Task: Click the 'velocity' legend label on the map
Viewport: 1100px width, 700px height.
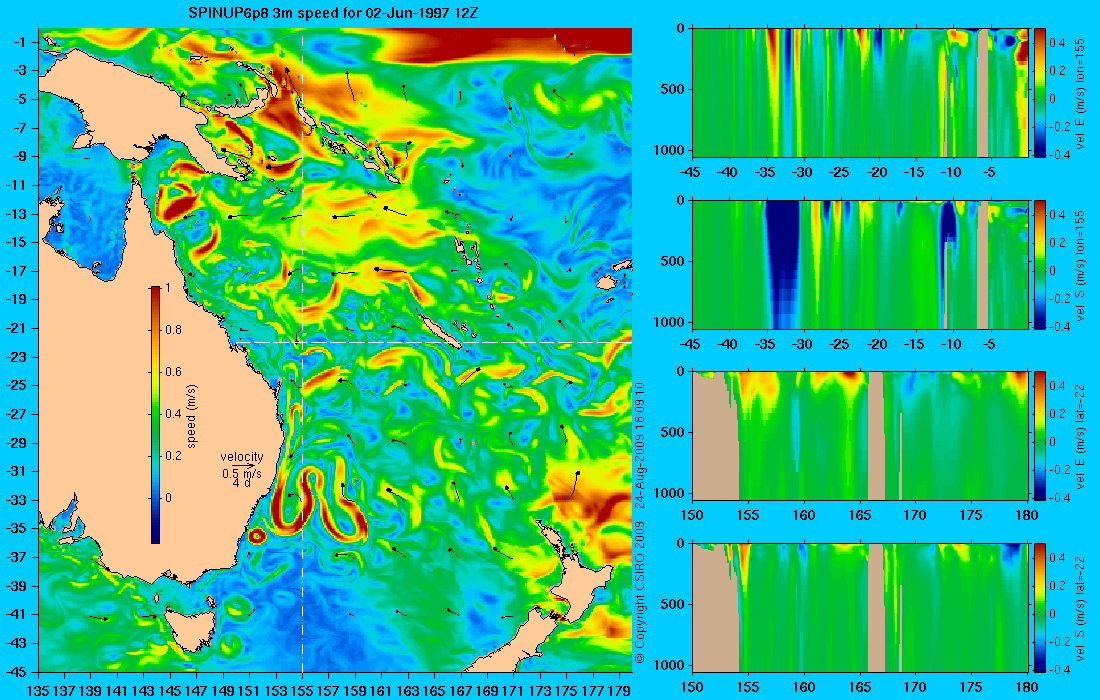Action: click(241, 457)
